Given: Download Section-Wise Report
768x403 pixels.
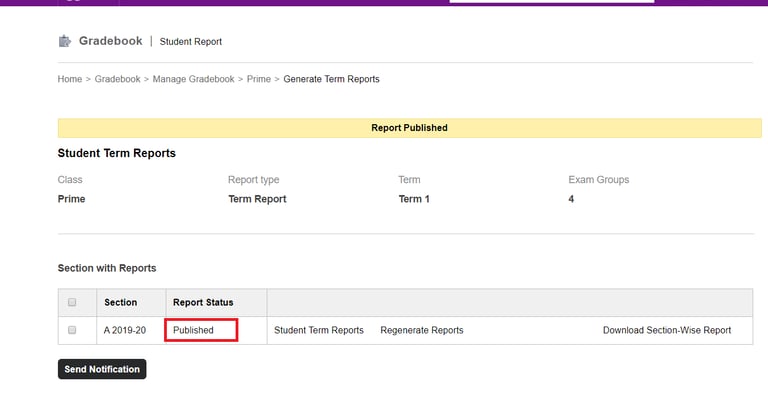Looking at the screenshot, I should coord(667,330).
